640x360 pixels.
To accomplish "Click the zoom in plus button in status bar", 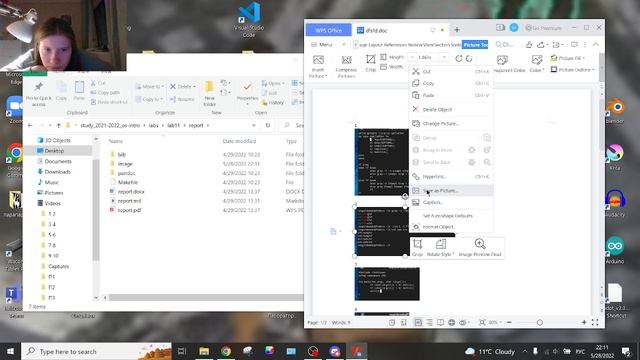I will (x=584, y=322).
